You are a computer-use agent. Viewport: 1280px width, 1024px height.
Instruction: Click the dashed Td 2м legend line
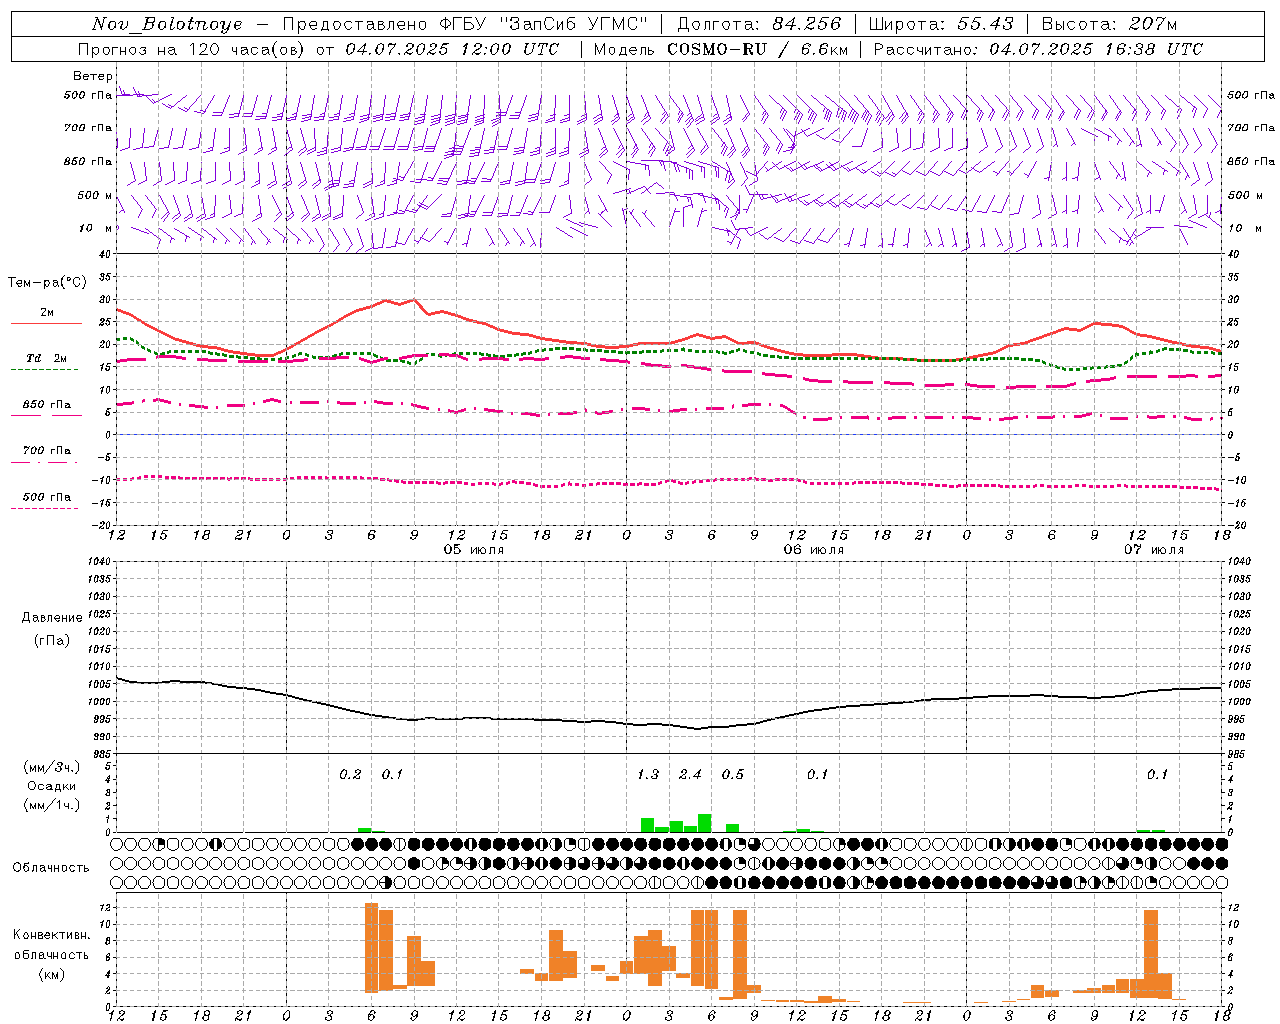[x=44, y=369]
